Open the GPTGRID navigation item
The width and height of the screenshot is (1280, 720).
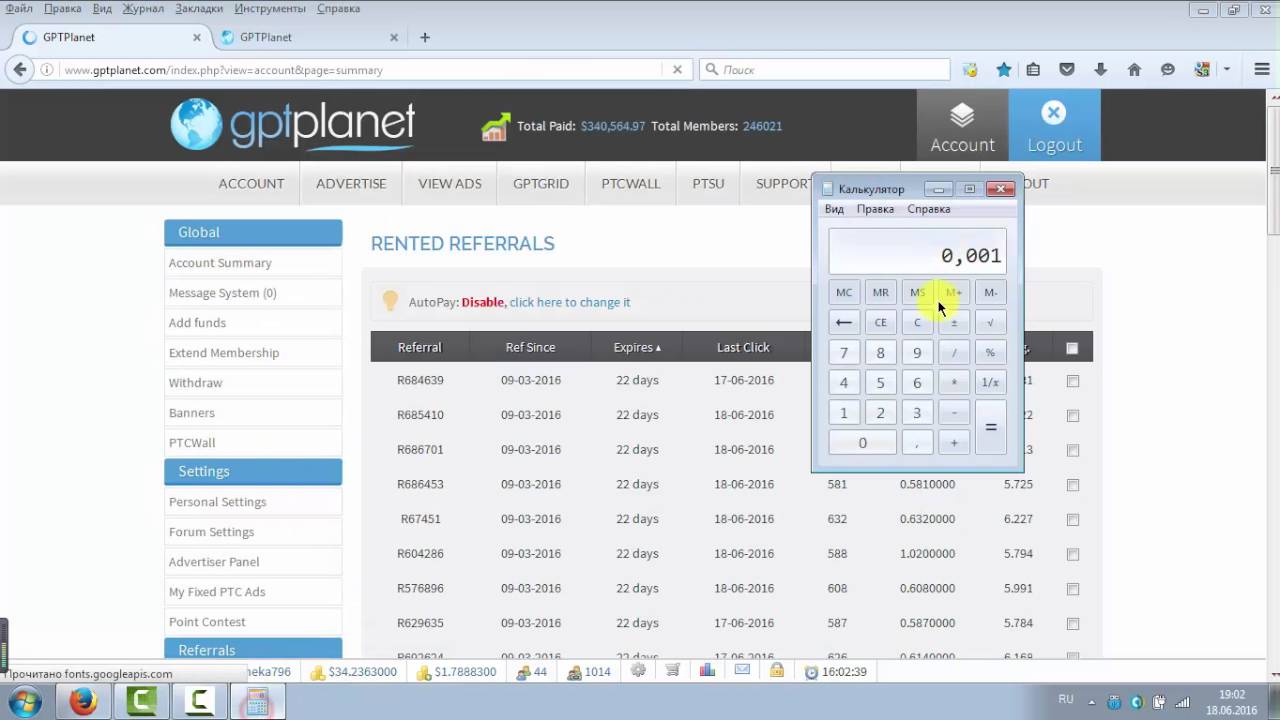541,183
